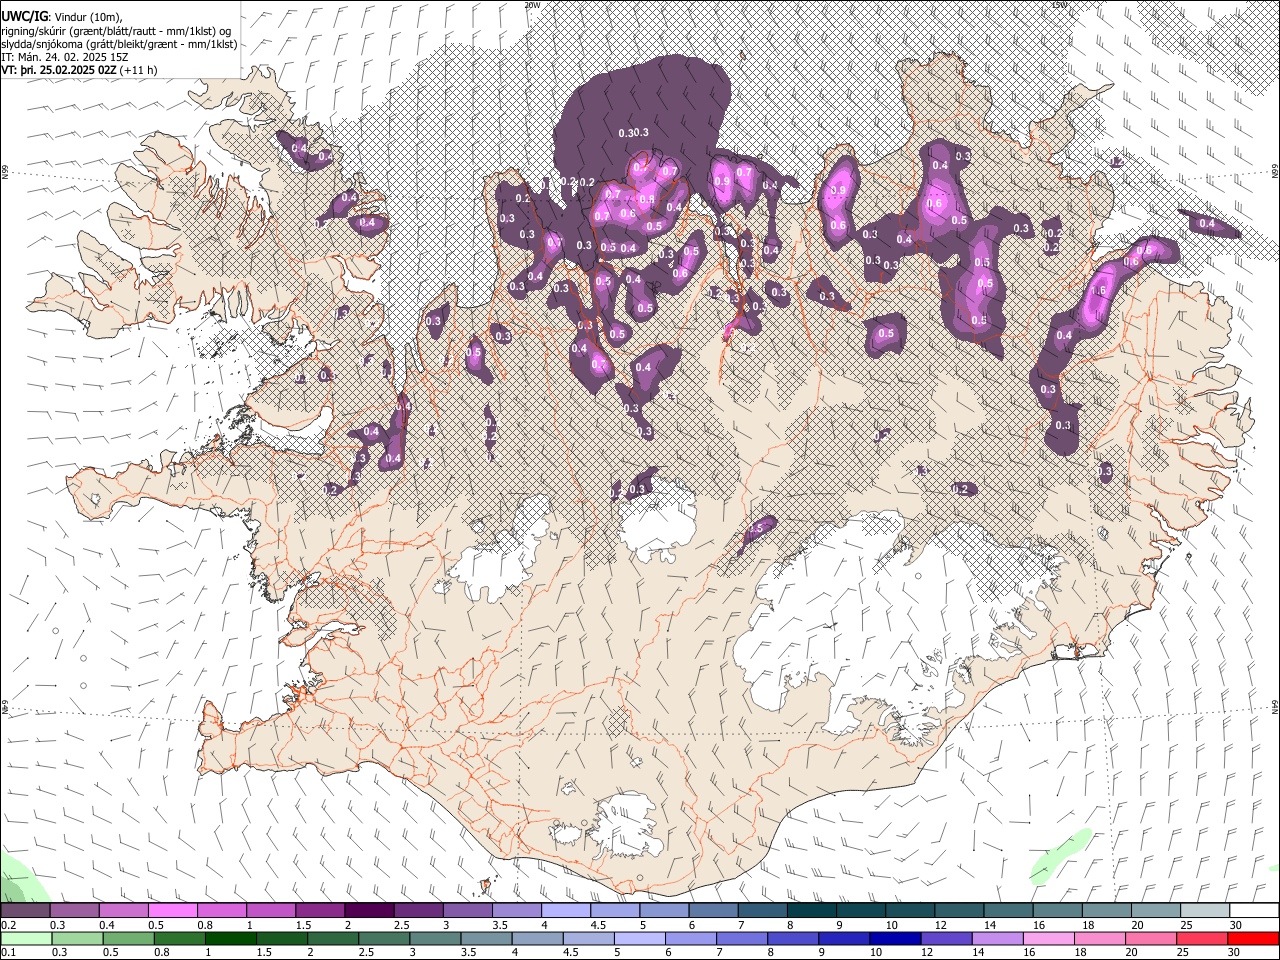Screen dimensions: 1280x960
Task: Click the deep blue rain swatch between 10 and 12
Action: click(894, 938)
